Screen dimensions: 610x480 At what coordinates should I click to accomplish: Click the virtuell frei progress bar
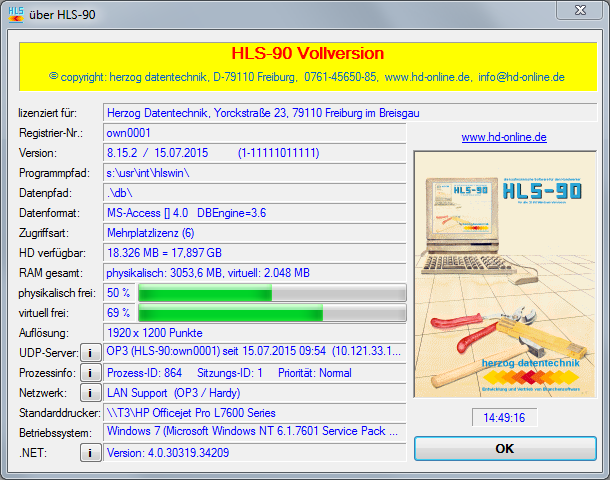coord(271,313)
